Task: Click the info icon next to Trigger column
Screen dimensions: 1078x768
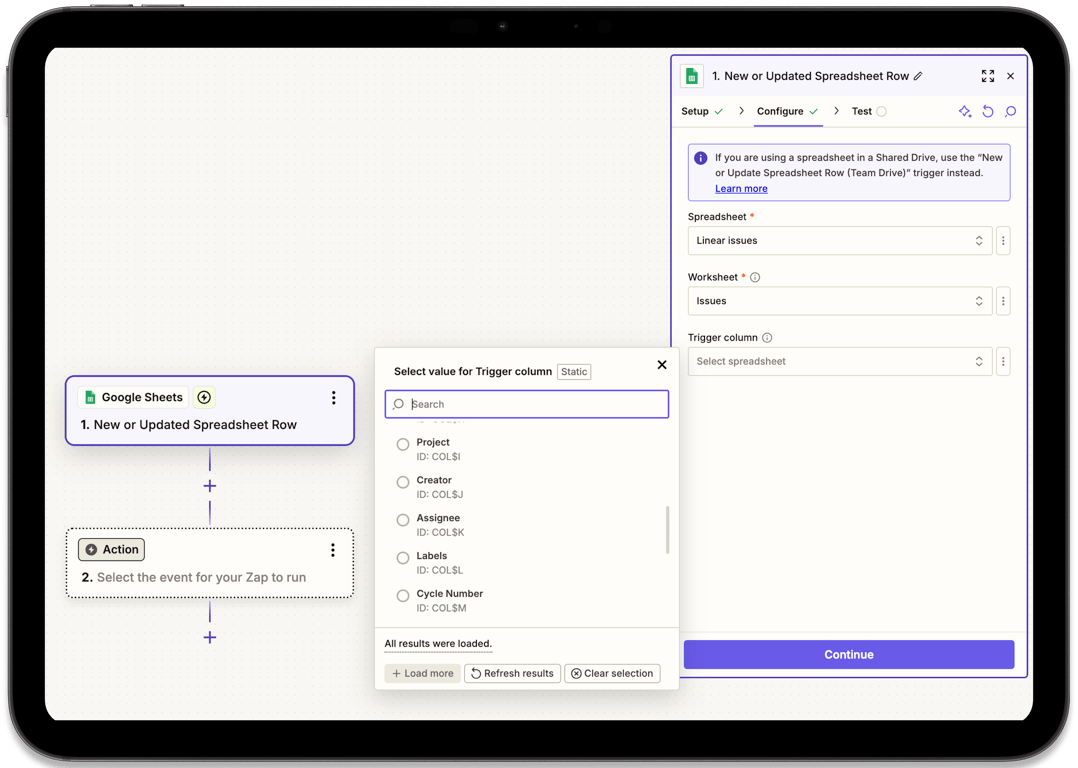Action: tap(767, 338)
